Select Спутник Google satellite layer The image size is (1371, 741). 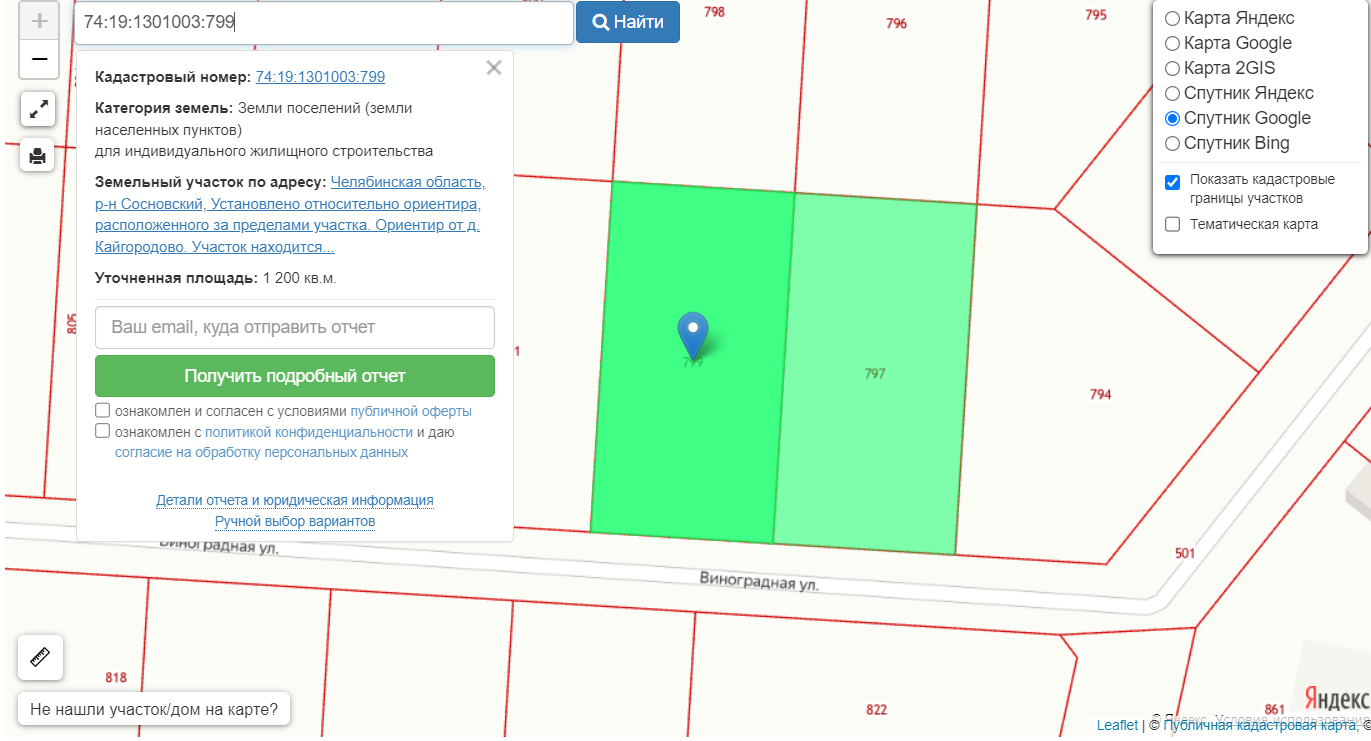pos(1172,118)
